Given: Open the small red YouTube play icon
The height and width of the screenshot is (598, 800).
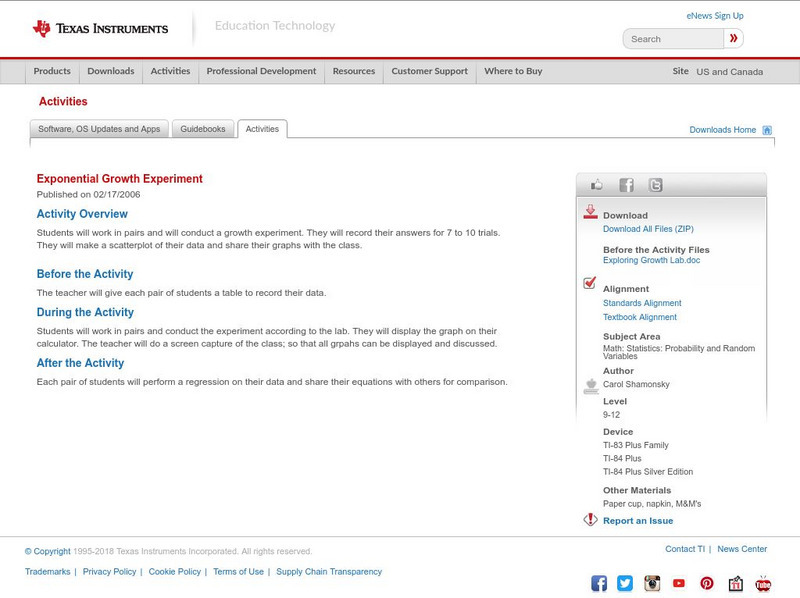Looking at the screenshot, I should click(679, 583).
